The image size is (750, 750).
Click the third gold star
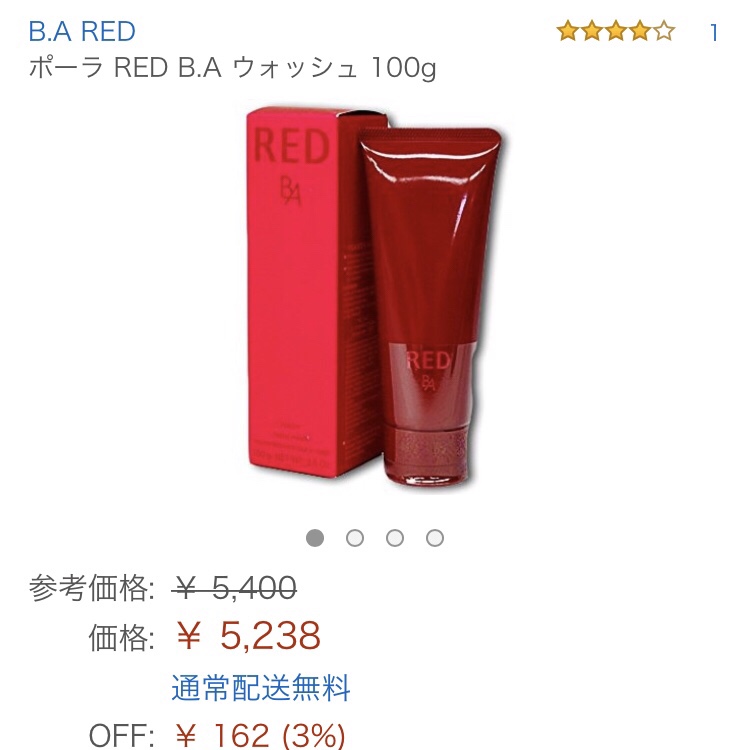(x=616, y=31)
